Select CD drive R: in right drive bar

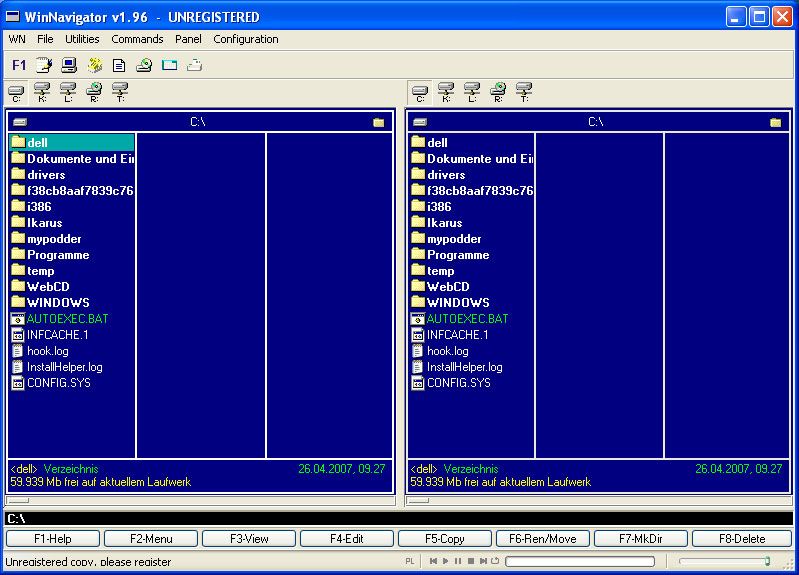(498, 93)
